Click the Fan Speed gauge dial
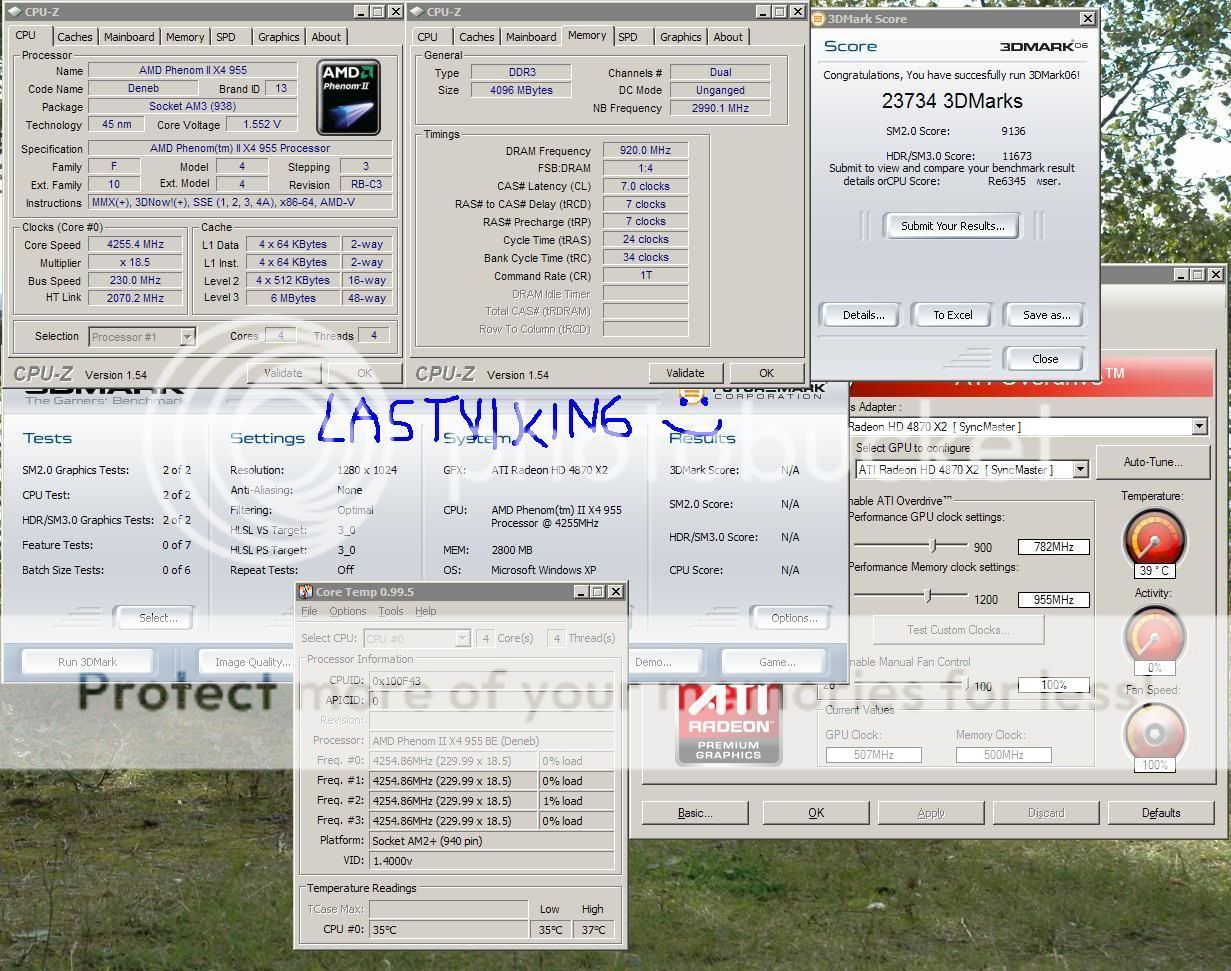Viewport: 1231px width, 971px height. [1154, 733]
